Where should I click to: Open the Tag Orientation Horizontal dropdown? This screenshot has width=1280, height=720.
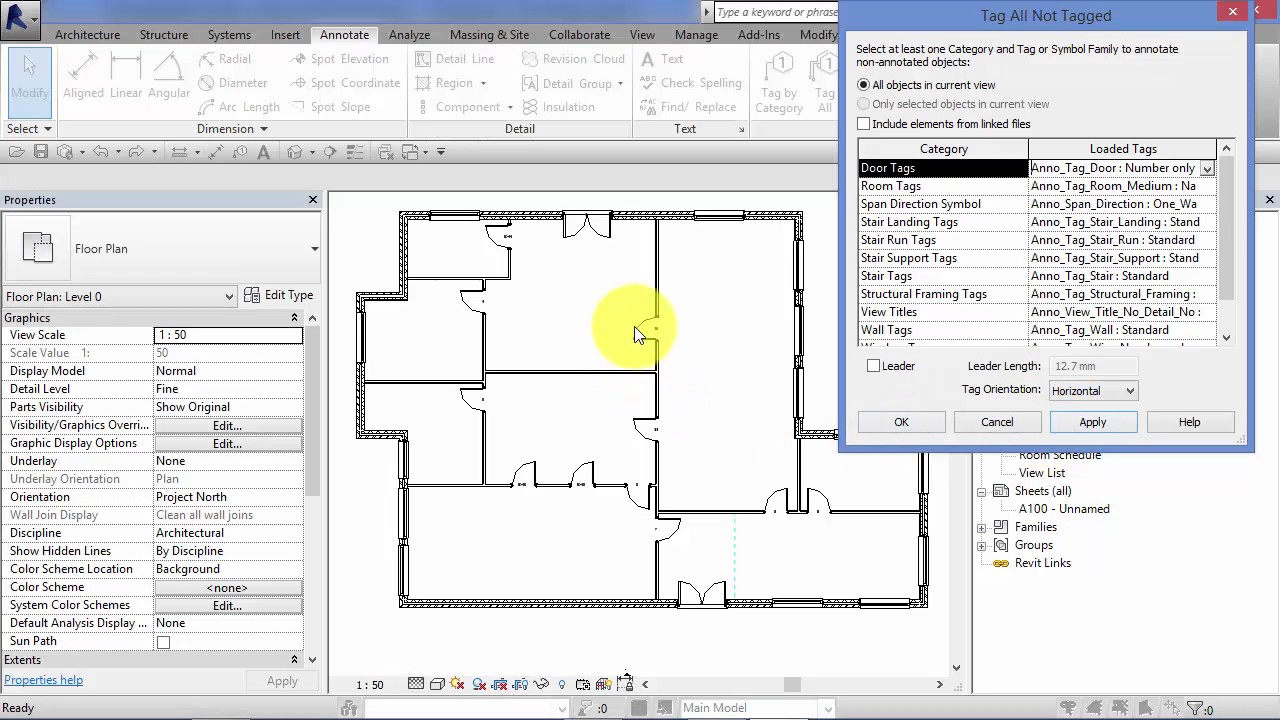click(1093, 391)
